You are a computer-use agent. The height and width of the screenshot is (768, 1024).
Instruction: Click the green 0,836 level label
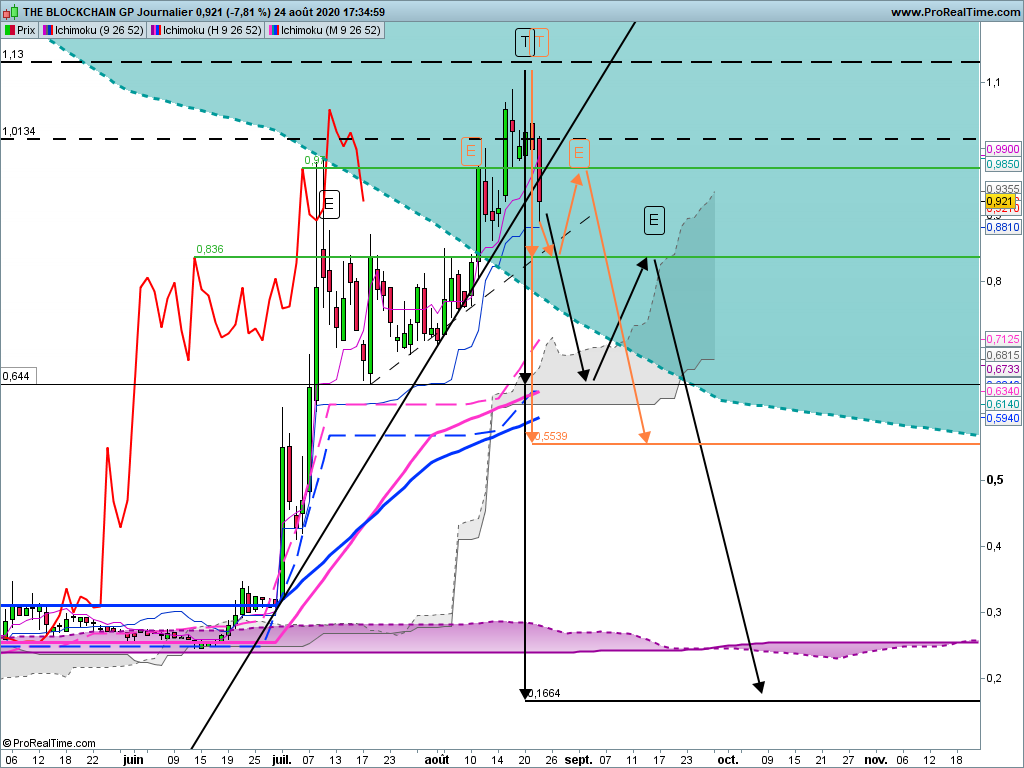pyautogui.click(x=210, y=249)
